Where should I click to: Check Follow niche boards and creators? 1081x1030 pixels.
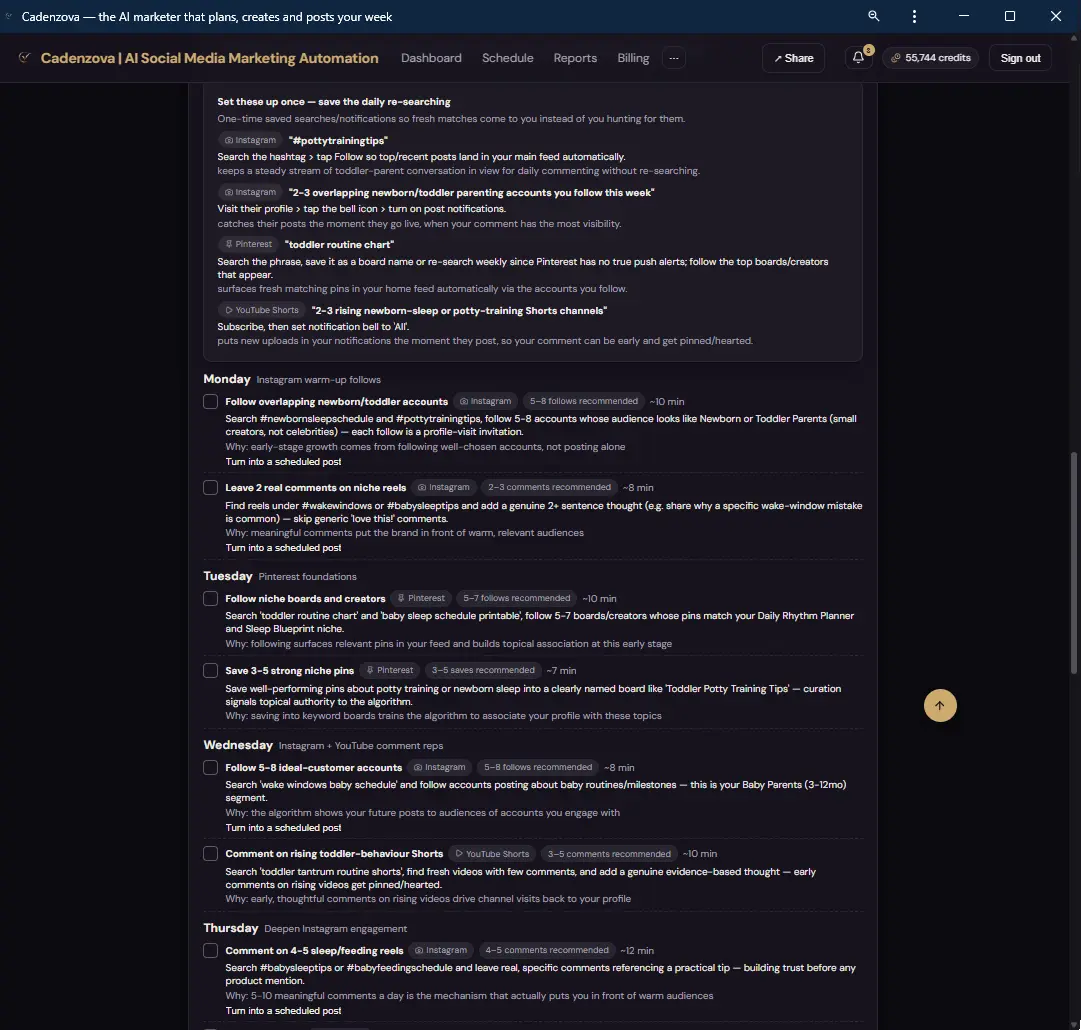pos(210,598)
